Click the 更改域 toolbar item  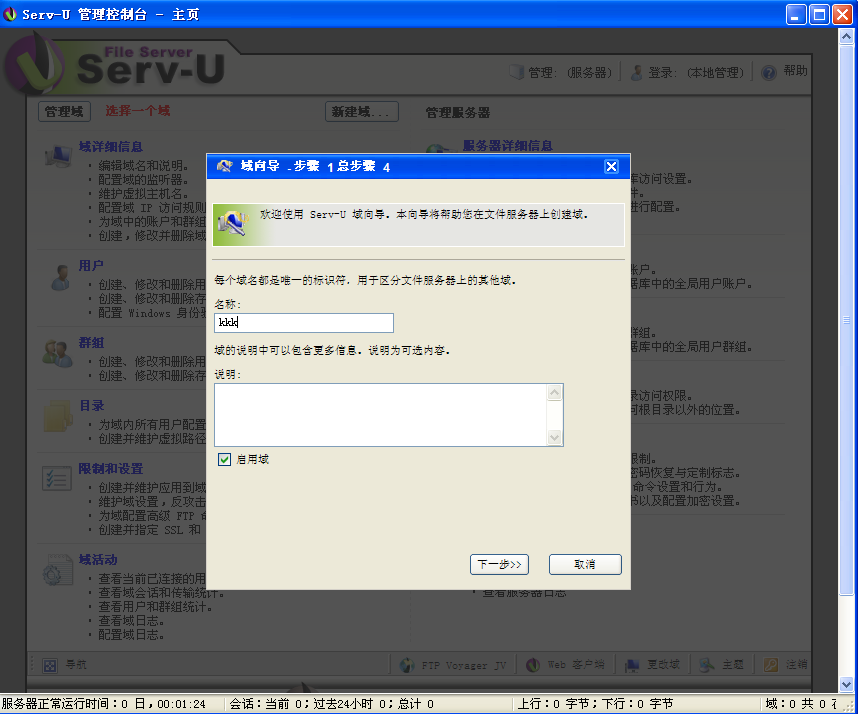(652, 665)
